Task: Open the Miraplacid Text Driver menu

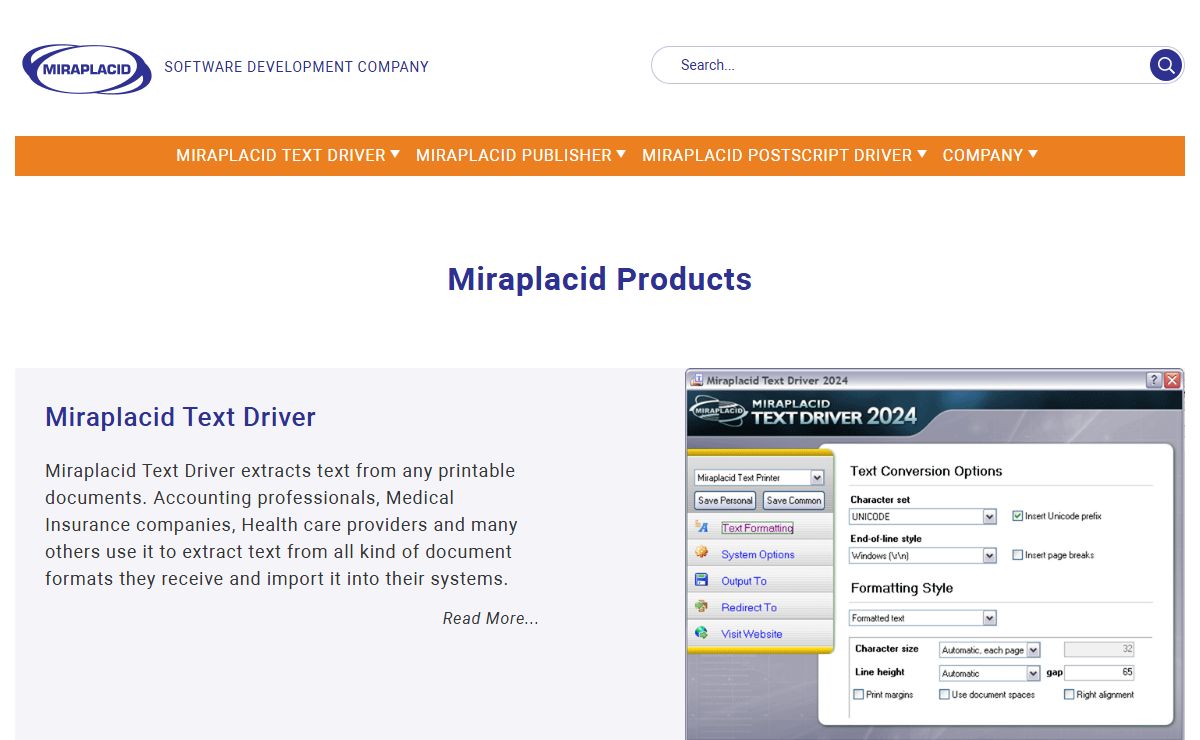Action: 287,156
